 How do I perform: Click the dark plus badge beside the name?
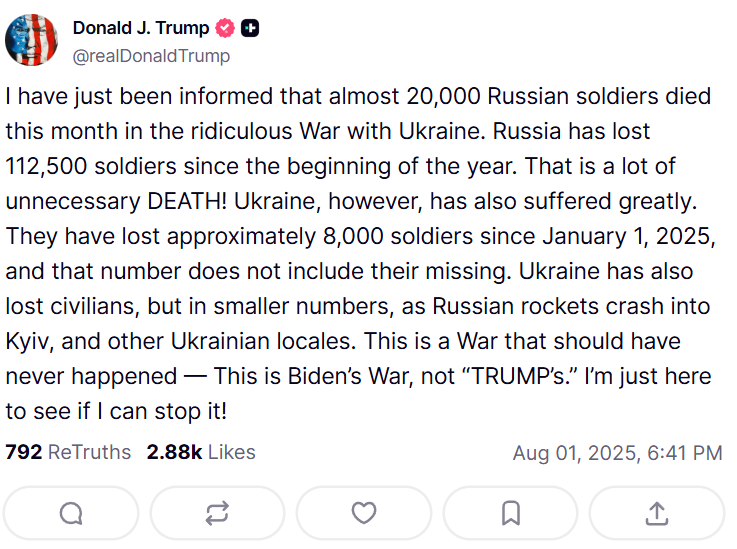point(250,29)
